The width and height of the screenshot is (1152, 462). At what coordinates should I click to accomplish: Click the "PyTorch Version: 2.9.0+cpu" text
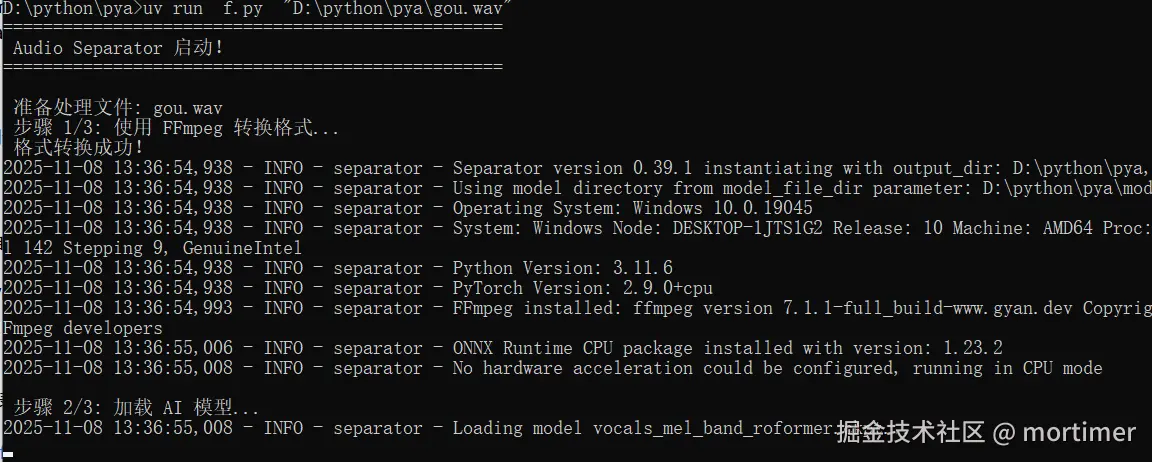click(582, 288)
